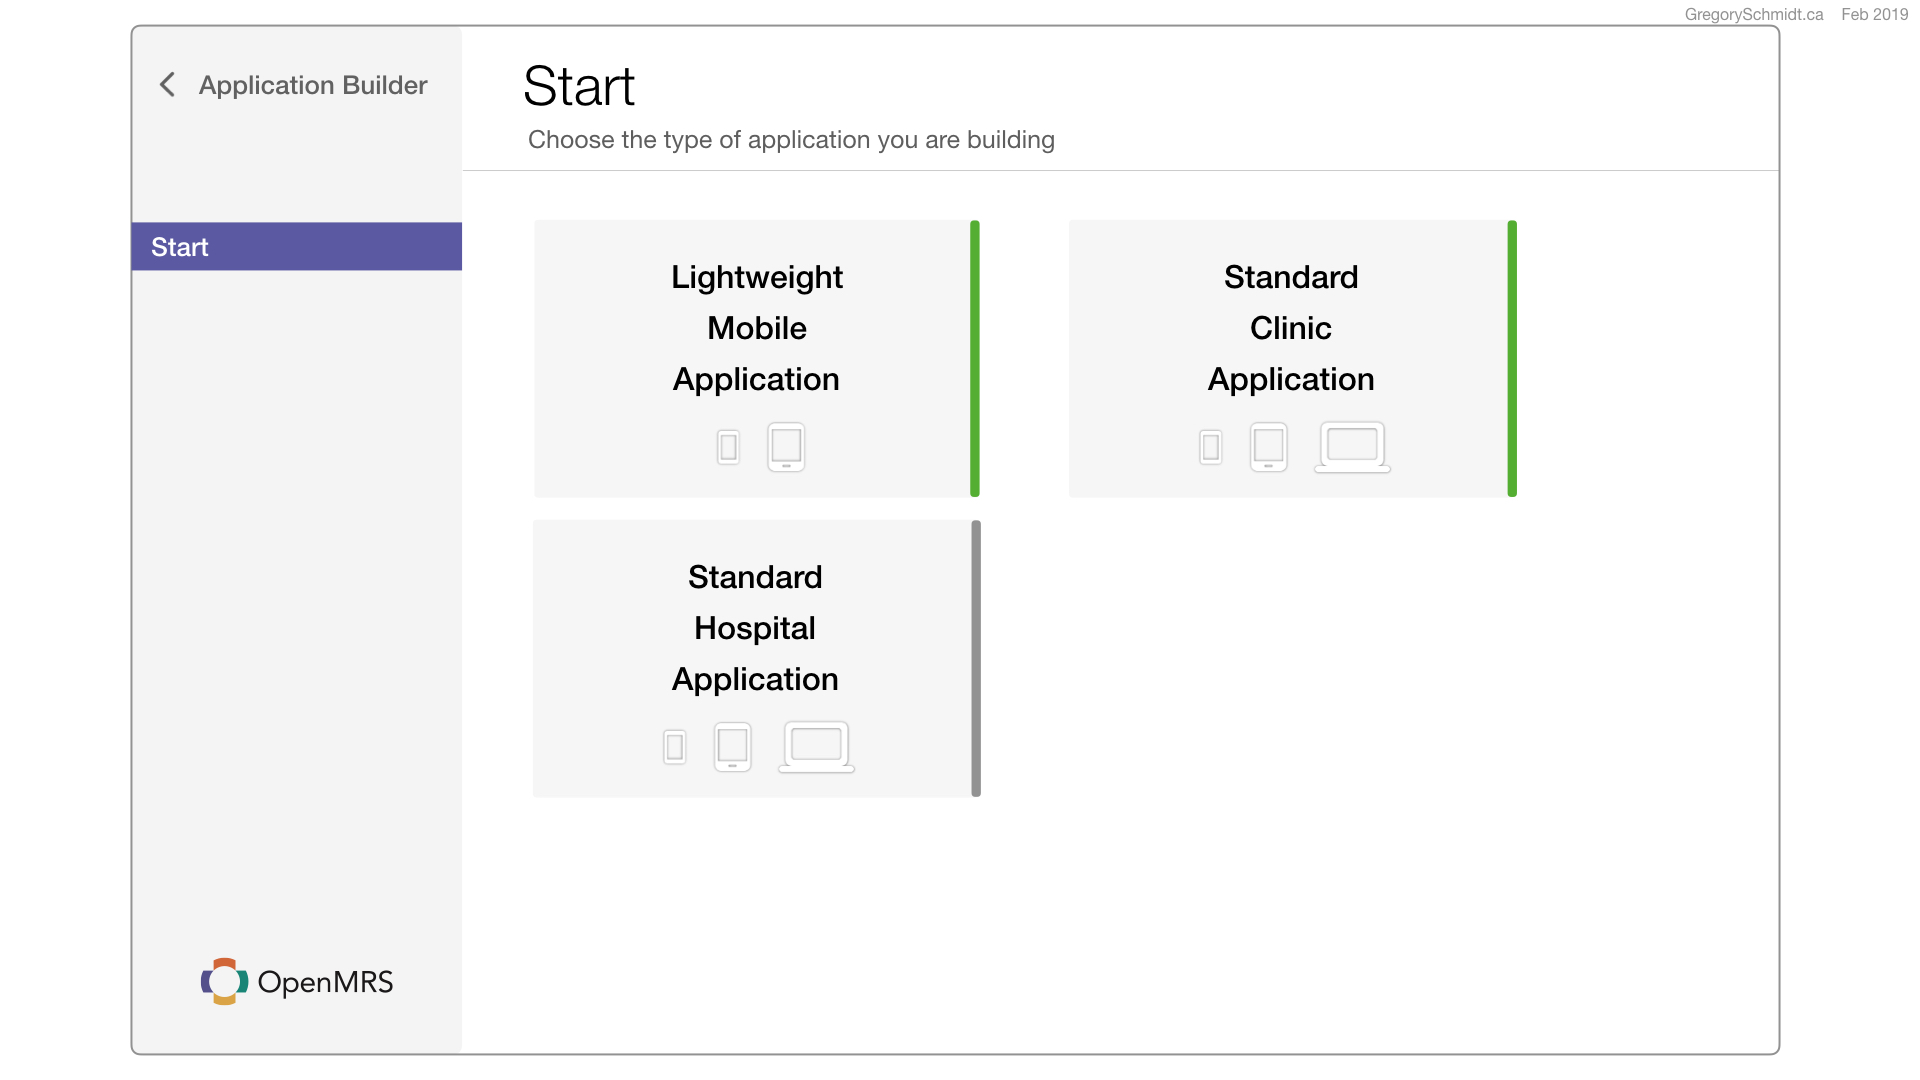The height and width of the screenshot is (1080, 1920).
Task: Click the Start page heading
Action: pos(579,86)
